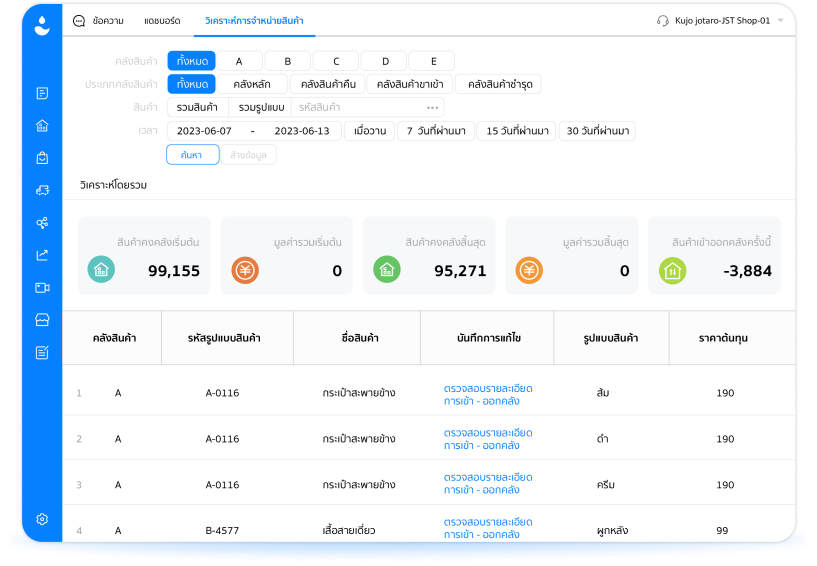Click teal warehouse icon on สินค้าคงคลังเริ่มต้น card
This screenshot has width=817, height=566.
pyautogui.click(x=101, y=269)
